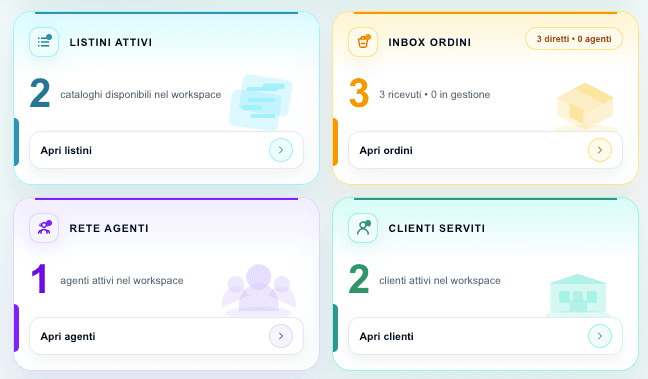Click the Rete Agenti people icon
This screenshot has width=648, height=379.
[44, 228]
